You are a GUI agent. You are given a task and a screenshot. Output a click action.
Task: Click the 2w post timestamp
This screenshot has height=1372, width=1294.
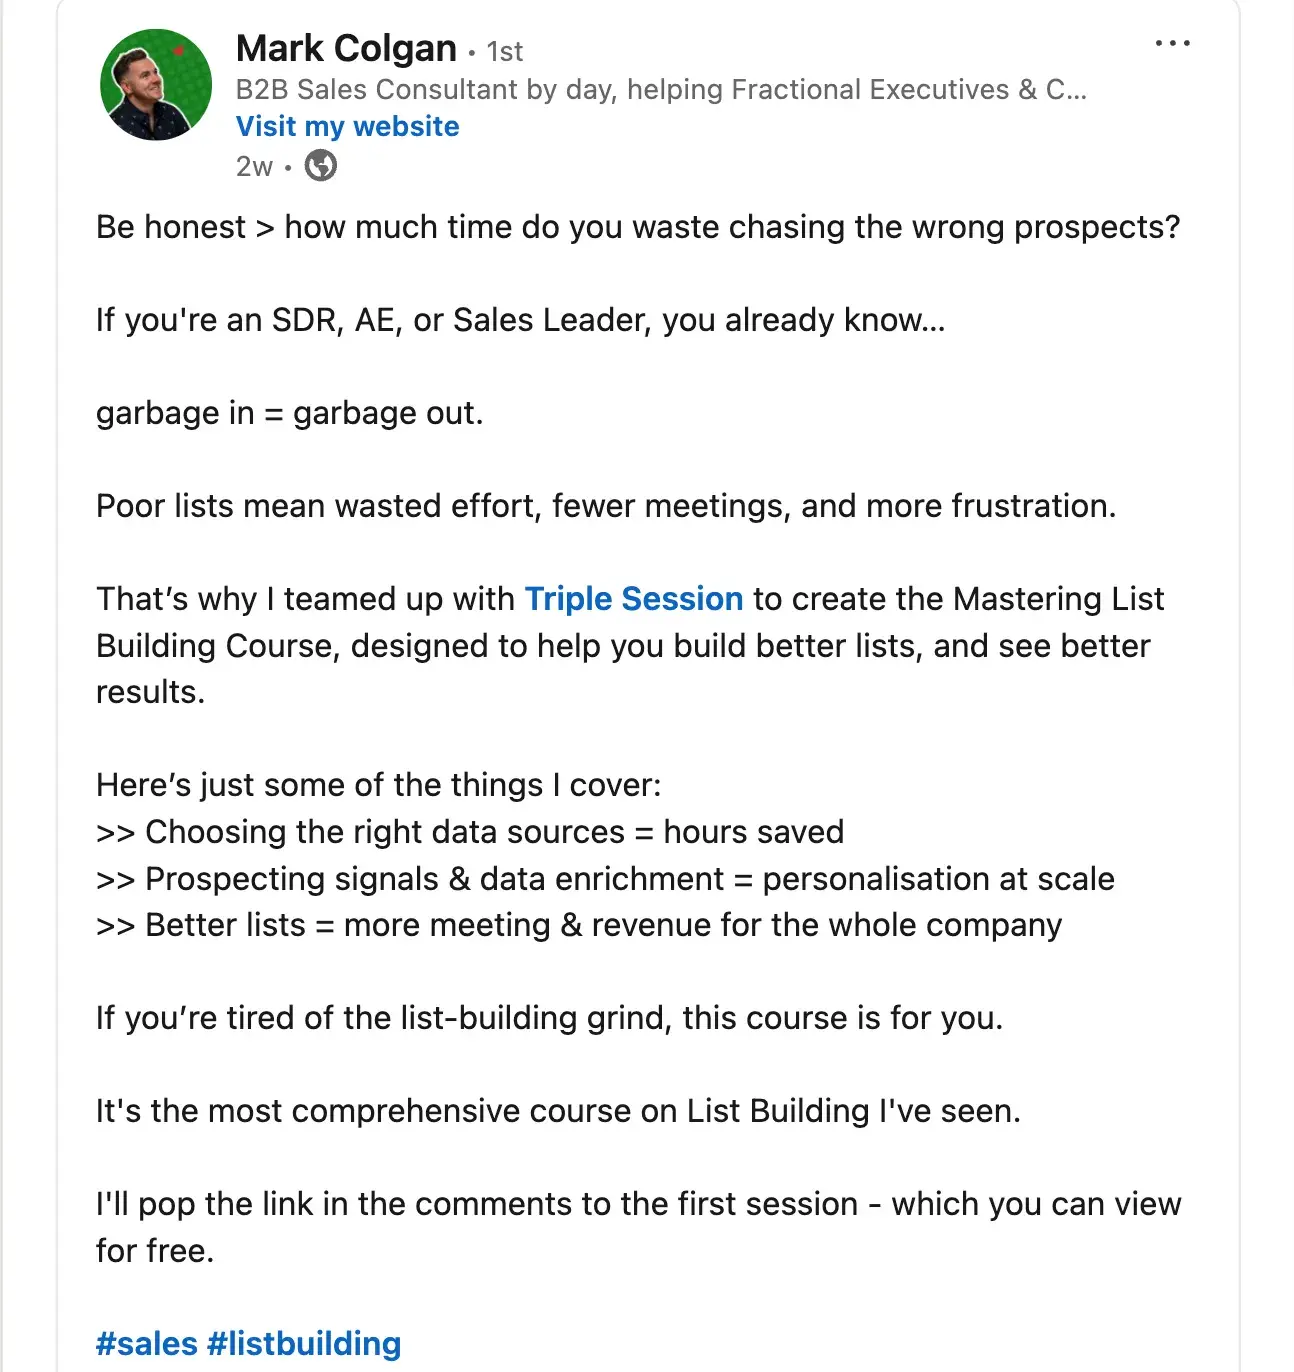tap(252, 166)
